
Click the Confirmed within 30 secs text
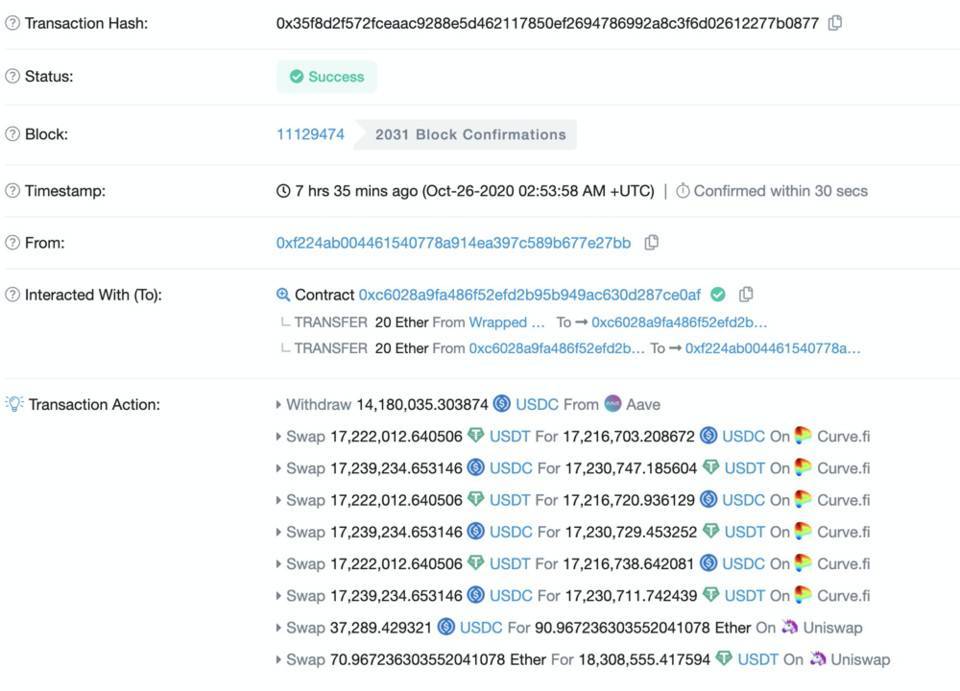point(781,191)
